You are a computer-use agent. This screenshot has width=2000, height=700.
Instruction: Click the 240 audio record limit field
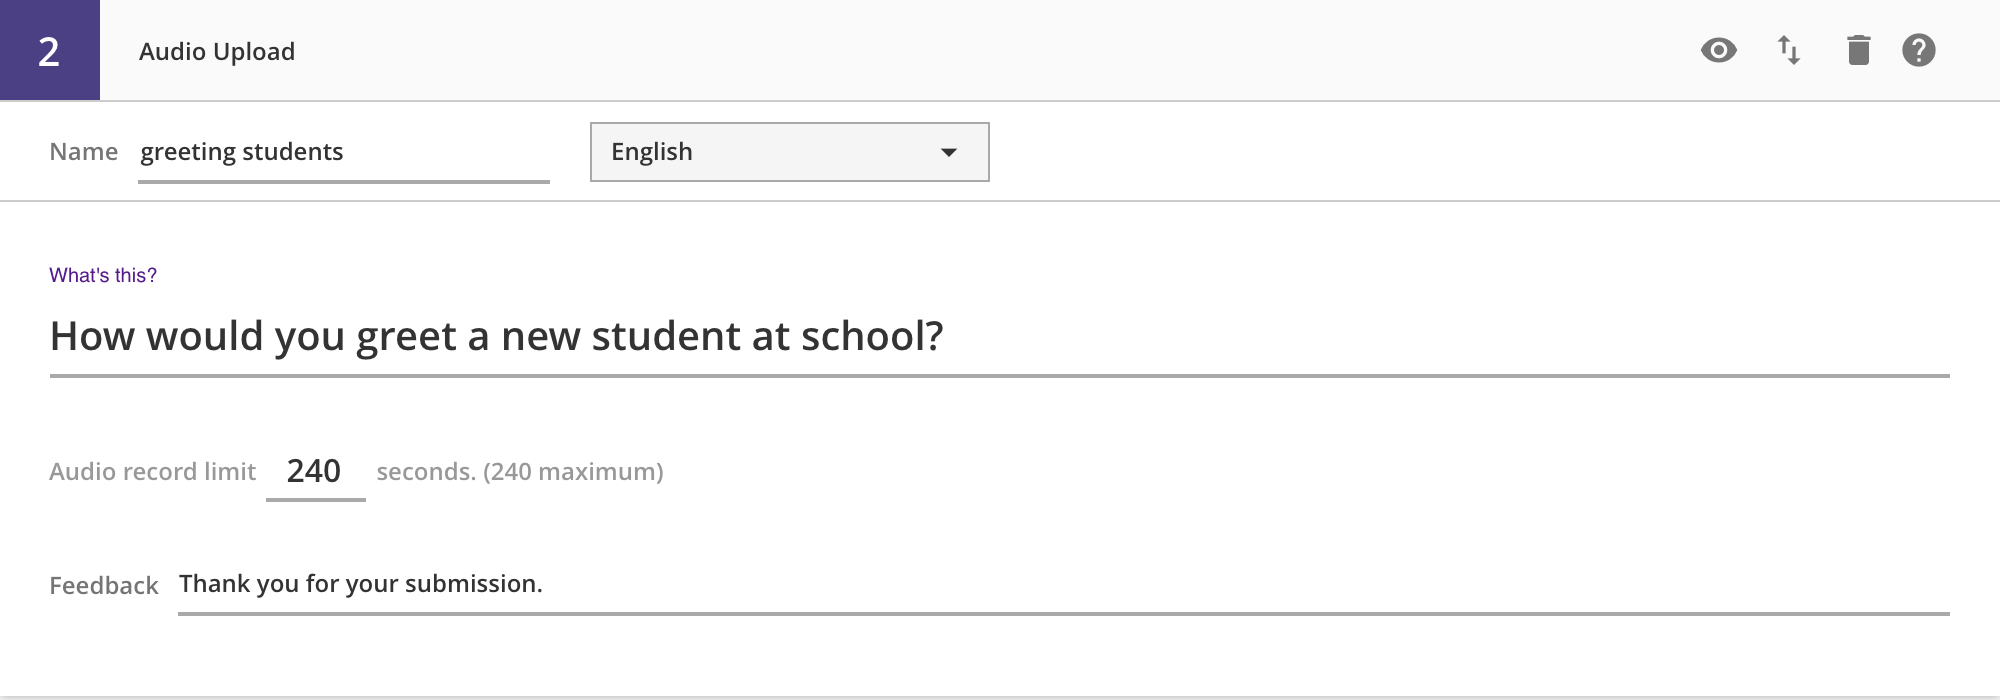tap(314, 471)
